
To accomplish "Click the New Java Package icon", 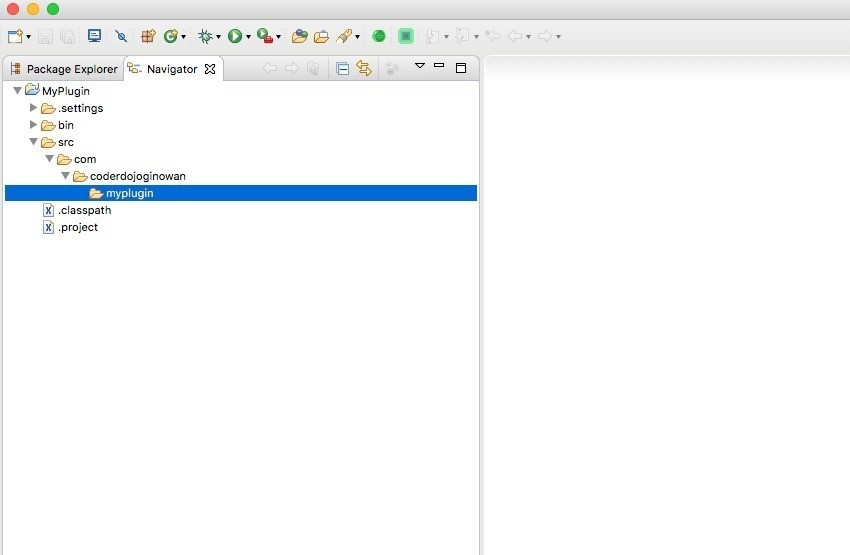I will pyautogui.click(x=148, y=36).
